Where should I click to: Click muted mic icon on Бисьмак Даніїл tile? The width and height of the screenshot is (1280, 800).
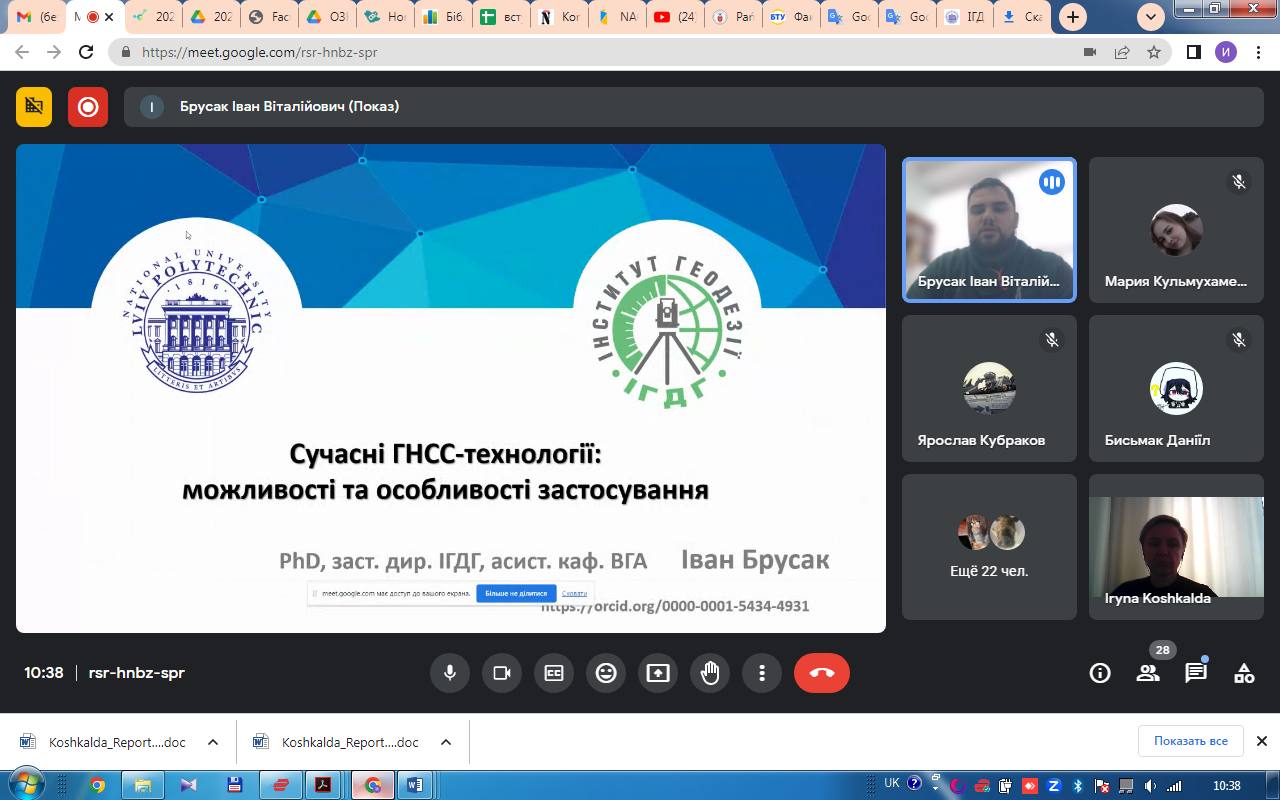(1239, 340)
